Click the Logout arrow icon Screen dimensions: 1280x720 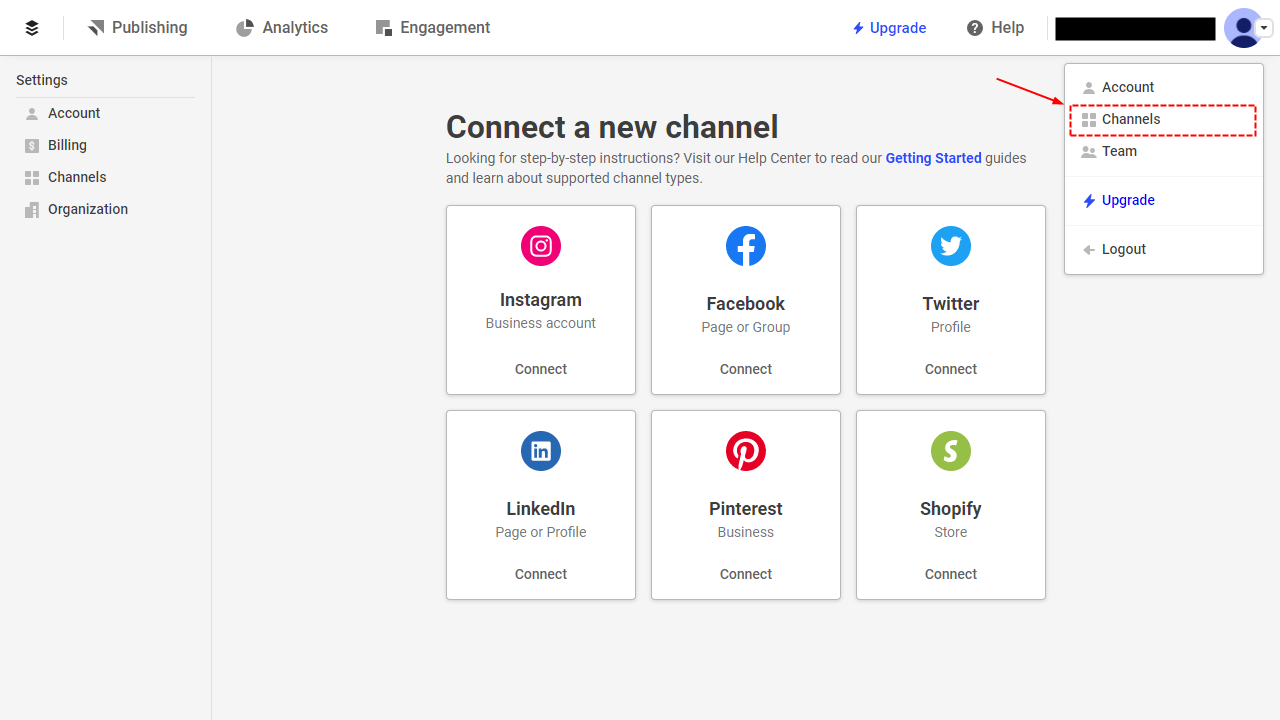(x=1089, y=250)
